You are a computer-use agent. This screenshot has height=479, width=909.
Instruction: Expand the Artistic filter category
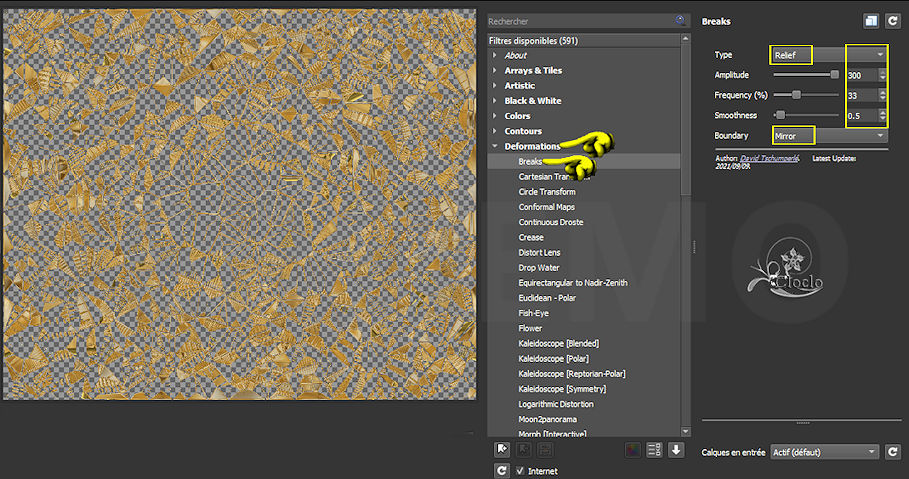pyautogui.click(x=495, y=86)
